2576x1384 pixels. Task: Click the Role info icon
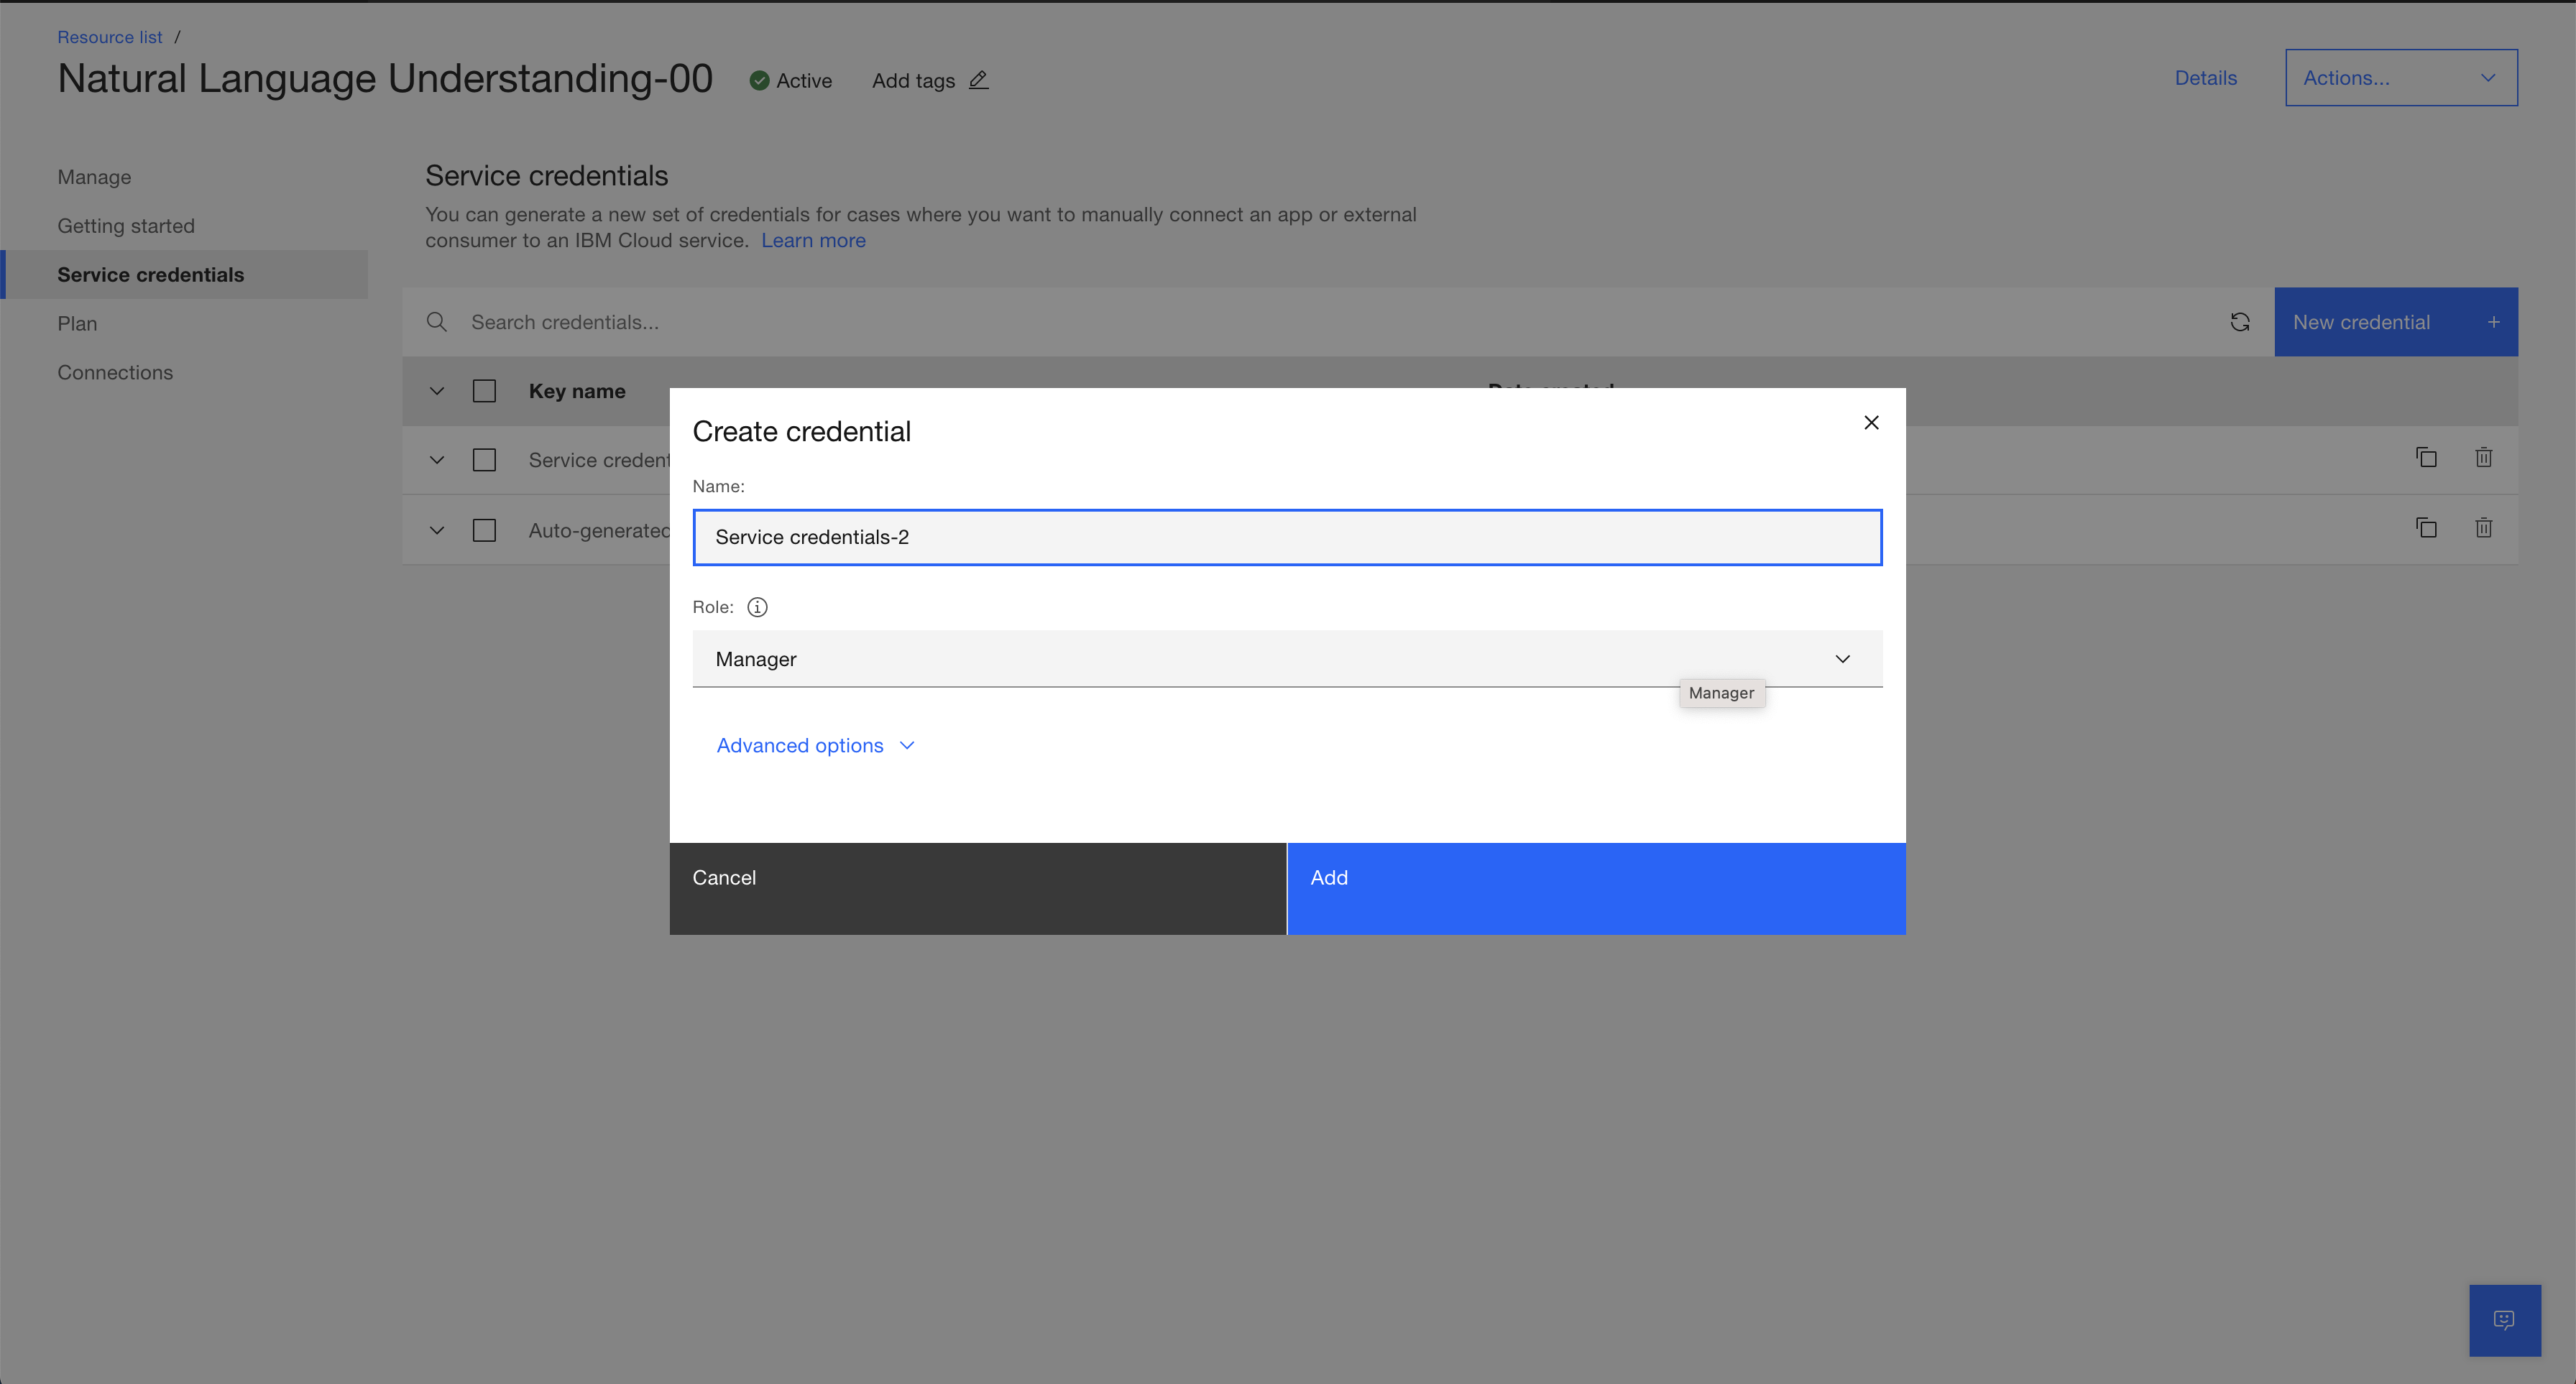pyautogui.click(x=757, y=607)
